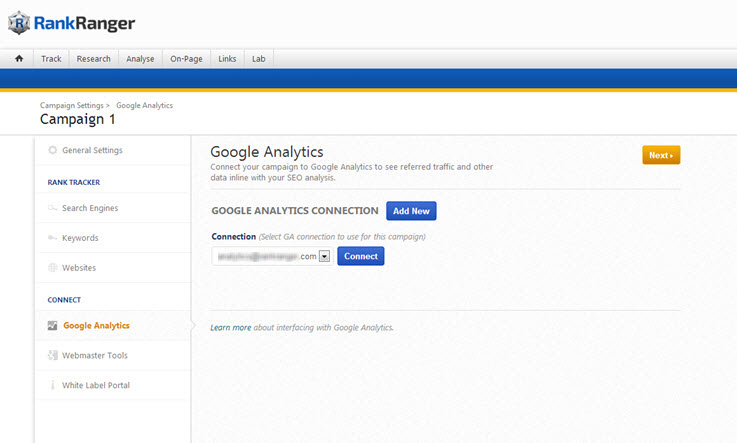Click the General Settings gear icon

52,150
